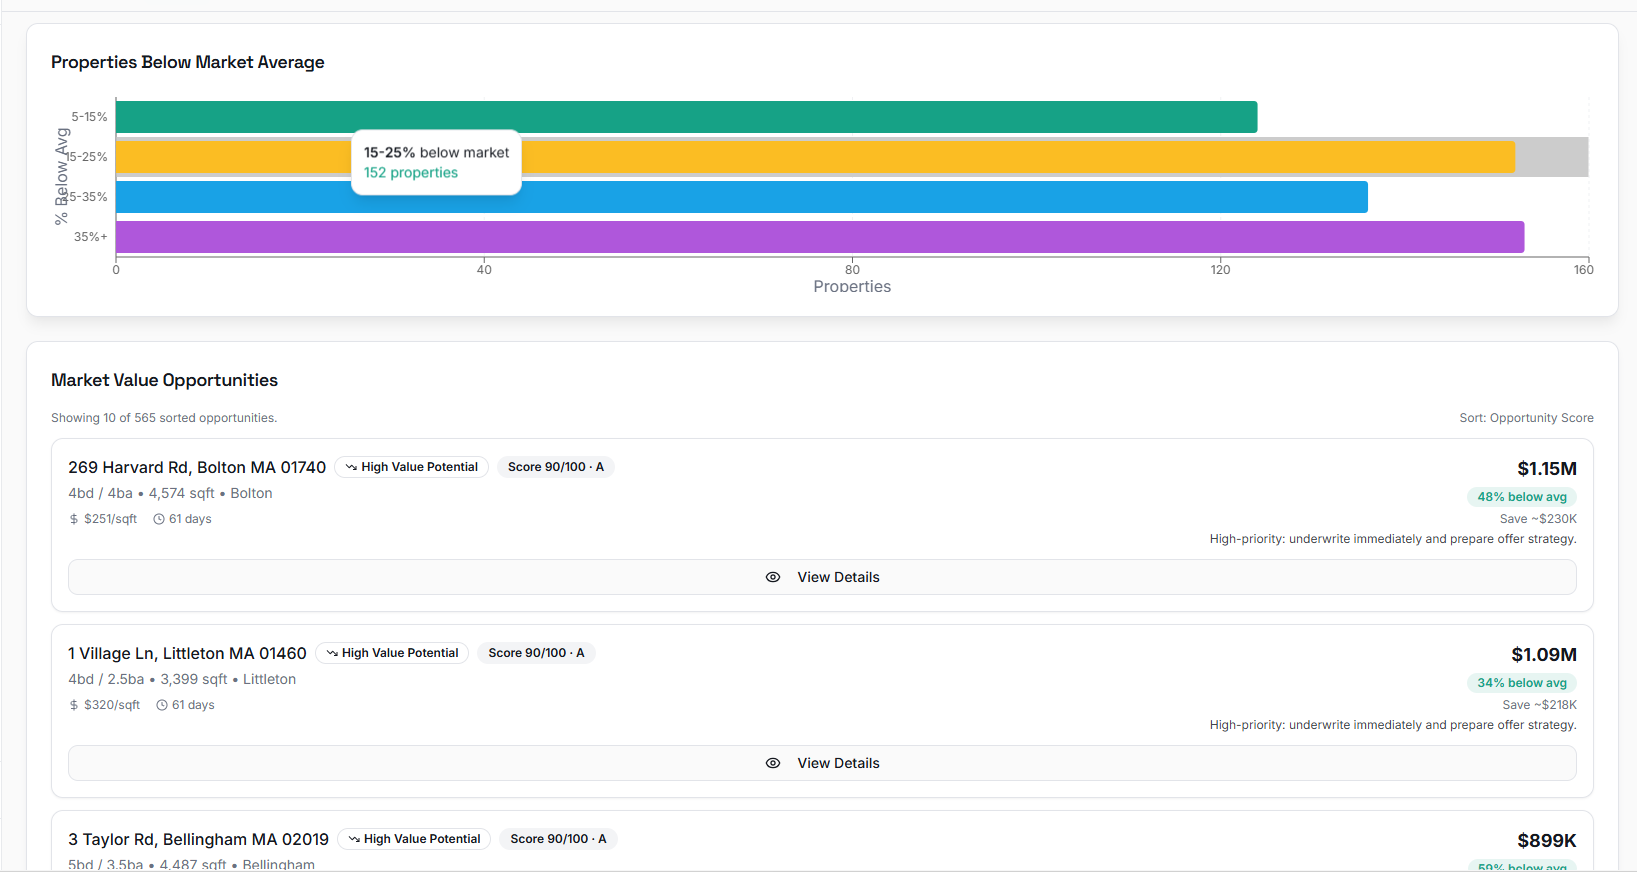Screen dimensions: 1637x872
Task: Click the $1.09M price
Action: [1543, 654]
